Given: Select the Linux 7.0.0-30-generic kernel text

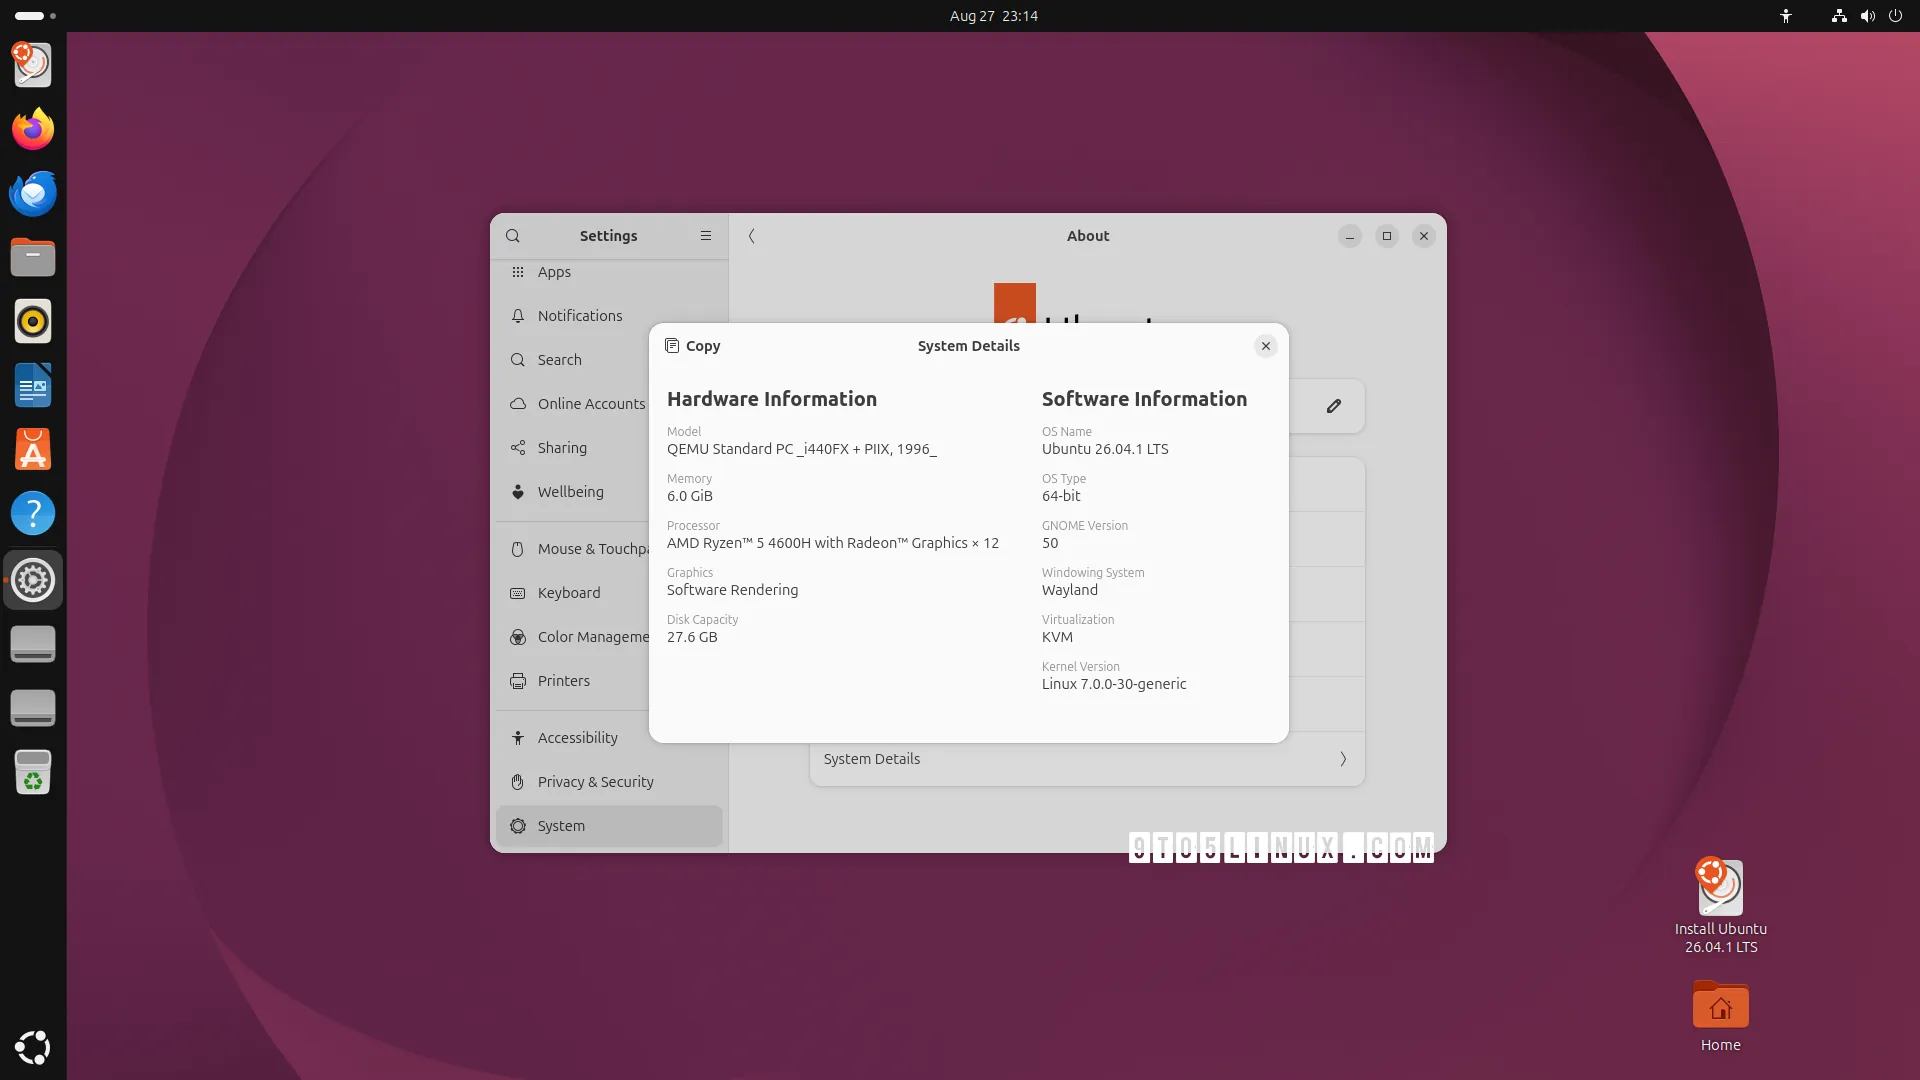Looking at the screenshot, I should click(x=1114, y=684).
